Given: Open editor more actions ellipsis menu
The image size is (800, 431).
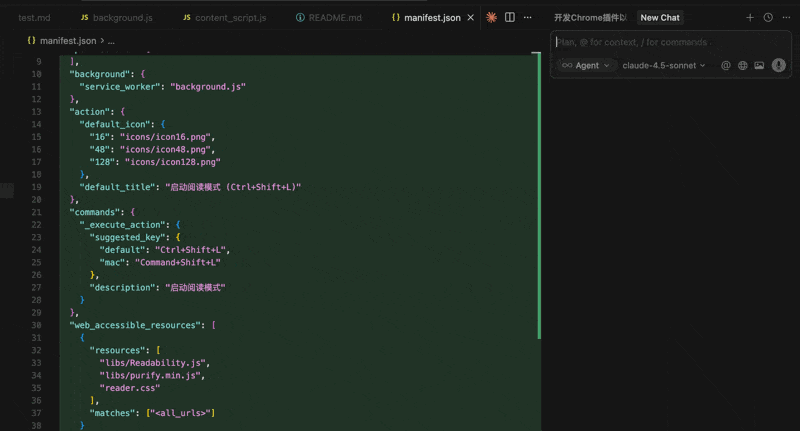Looking at the screenshot, I should (x=528, y=18).
